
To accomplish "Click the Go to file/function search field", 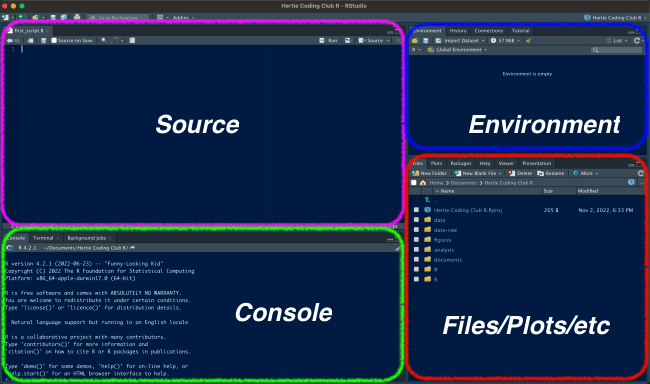I will [x=118, y=18].
